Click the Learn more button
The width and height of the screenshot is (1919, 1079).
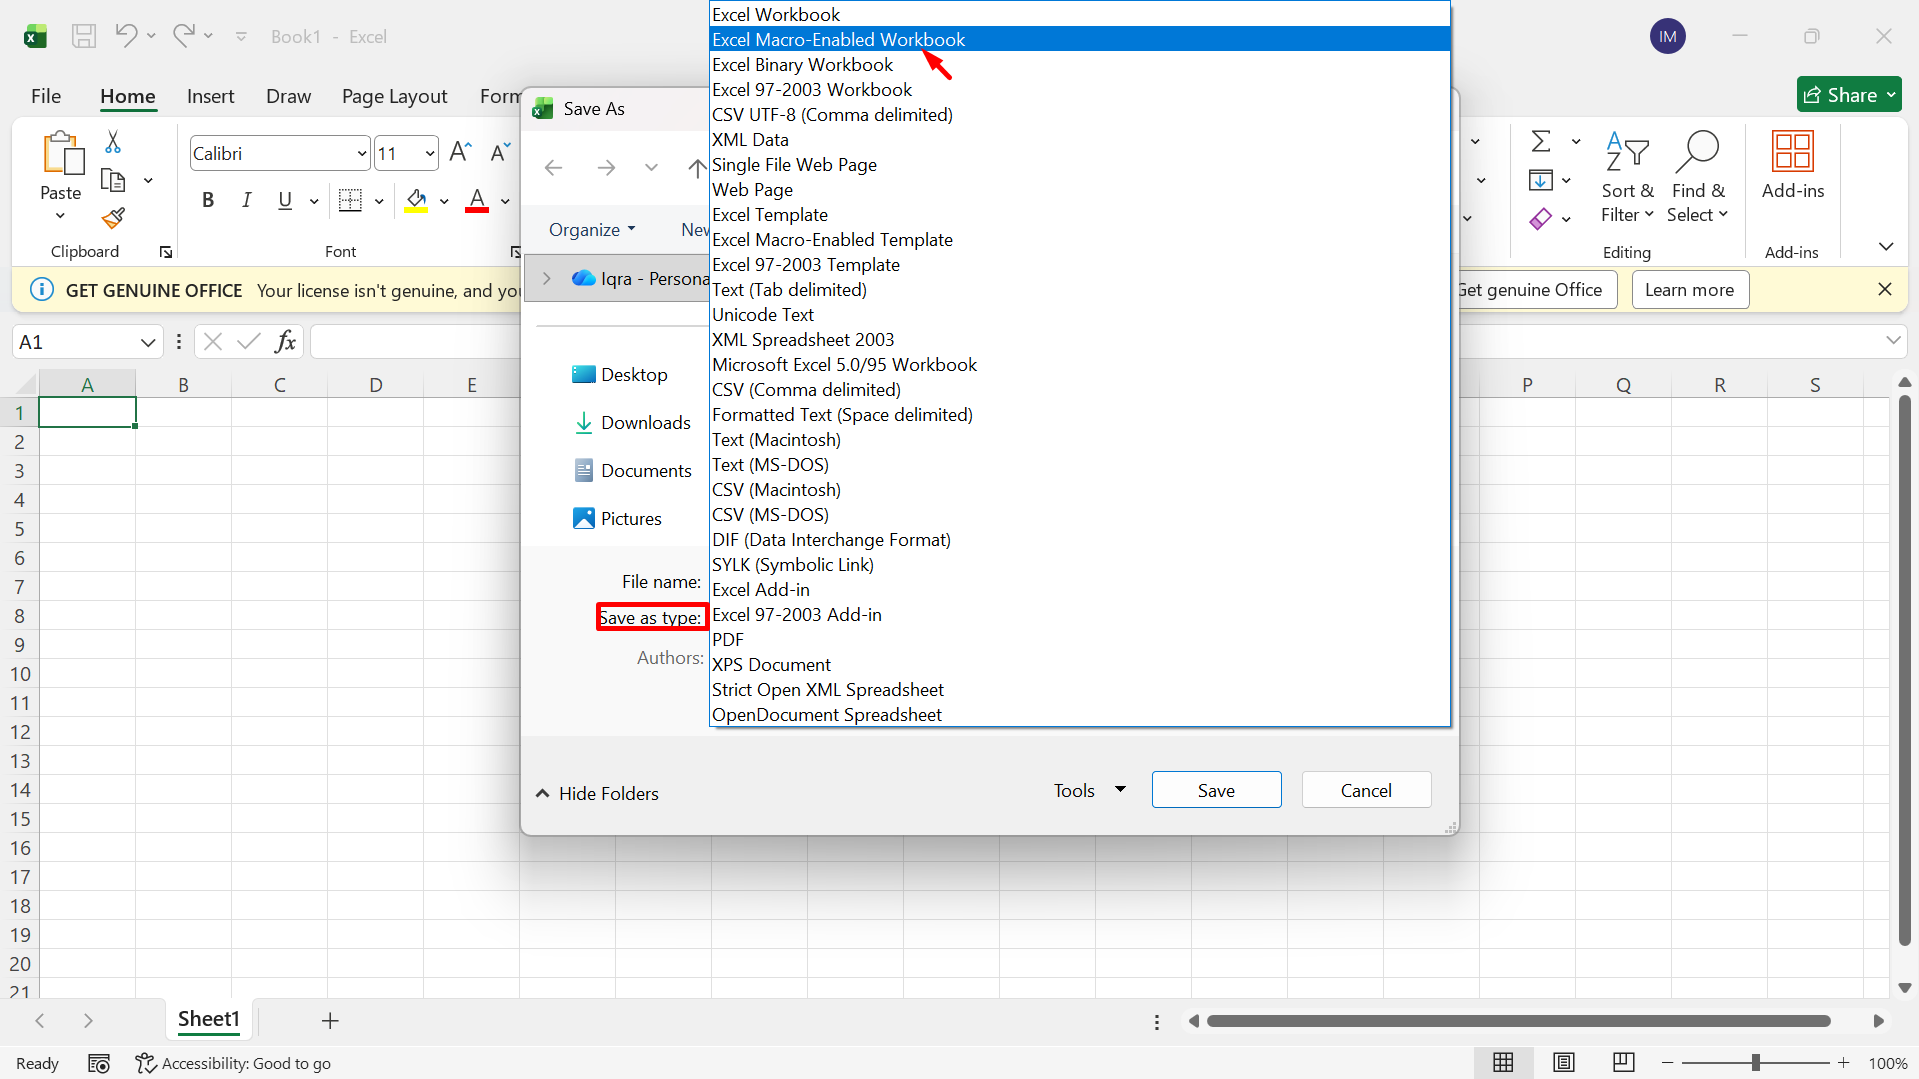click(1690, 290)
